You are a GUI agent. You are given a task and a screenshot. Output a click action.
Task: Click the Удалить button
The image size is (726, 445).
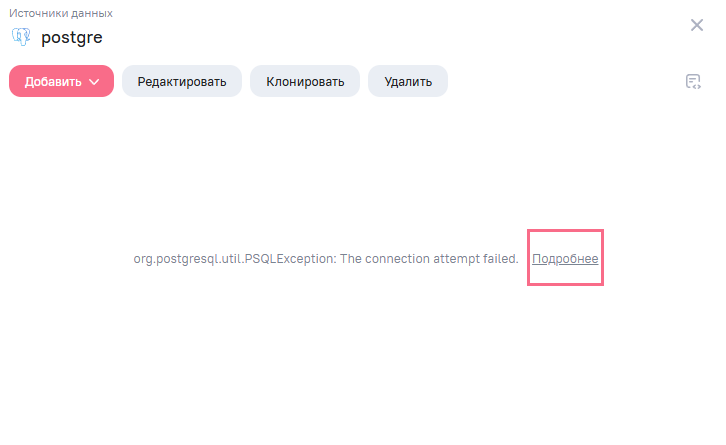[408, 82]
